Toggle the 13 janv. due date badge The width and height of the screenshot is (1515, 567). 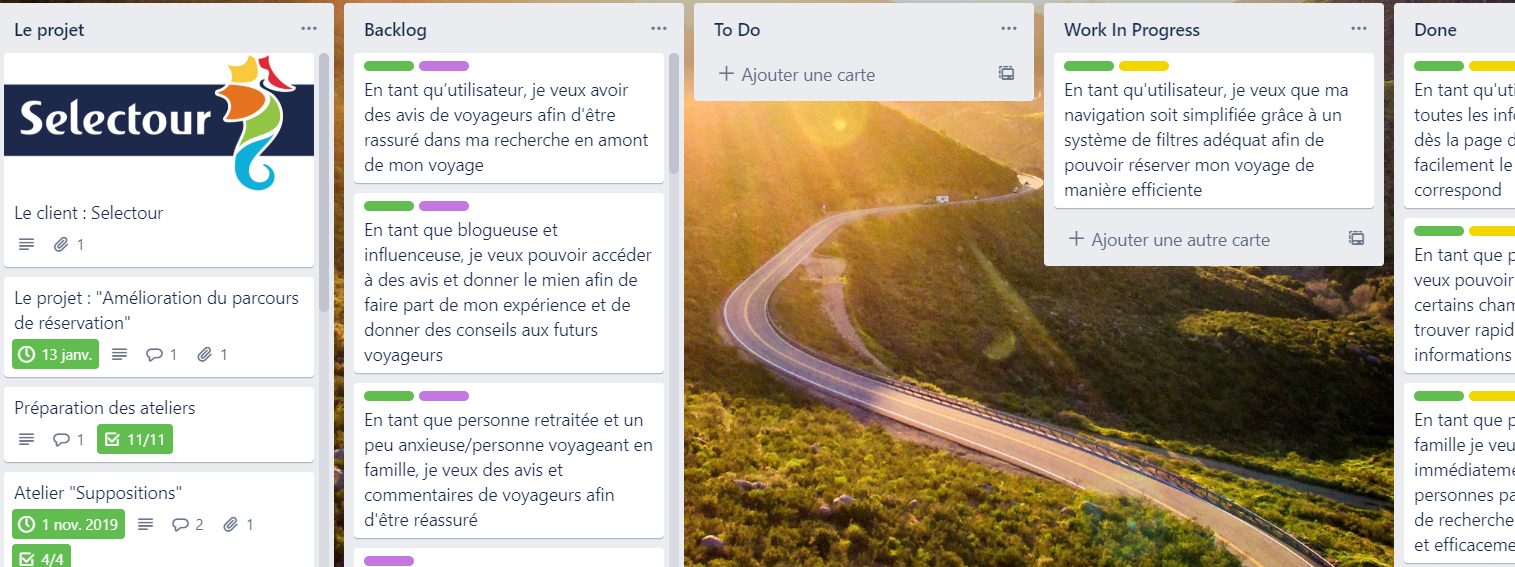[56, 354]
